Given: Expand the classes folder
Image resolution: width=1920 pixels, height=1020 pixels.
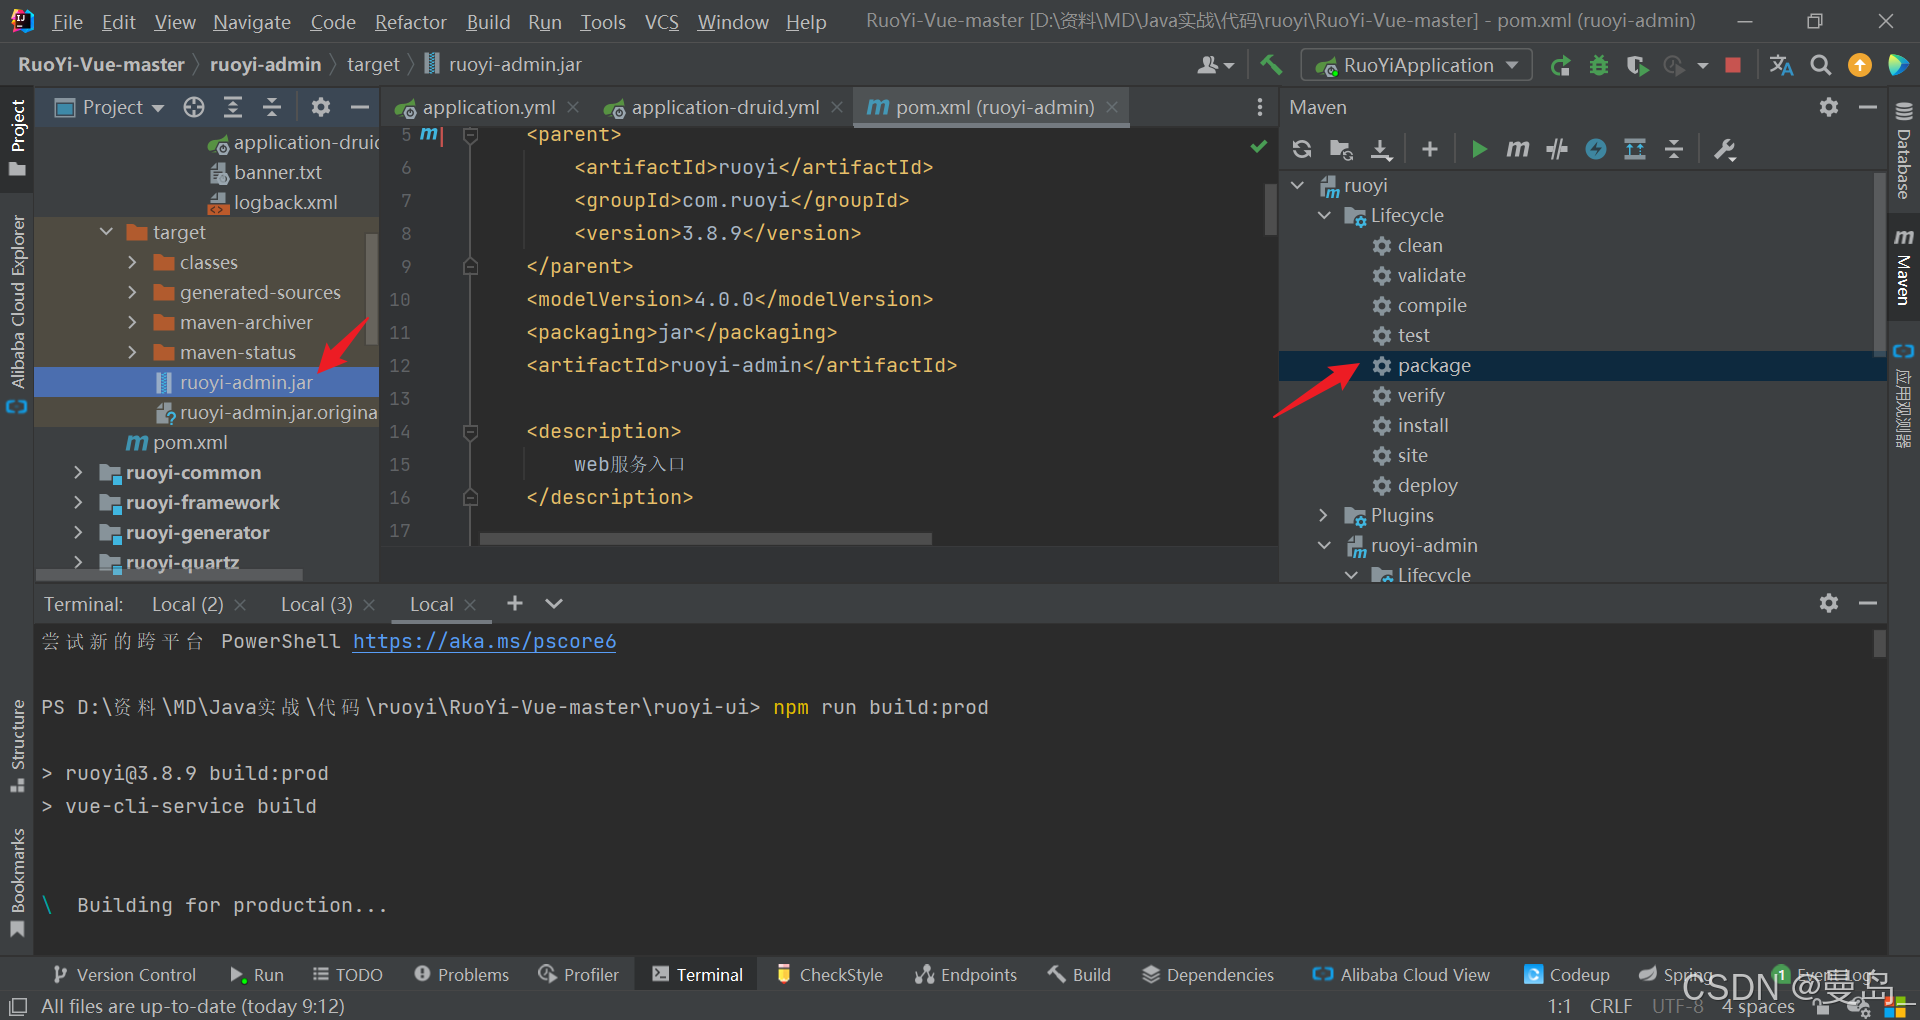Looking at the screenshot, I should coord(132,262).
